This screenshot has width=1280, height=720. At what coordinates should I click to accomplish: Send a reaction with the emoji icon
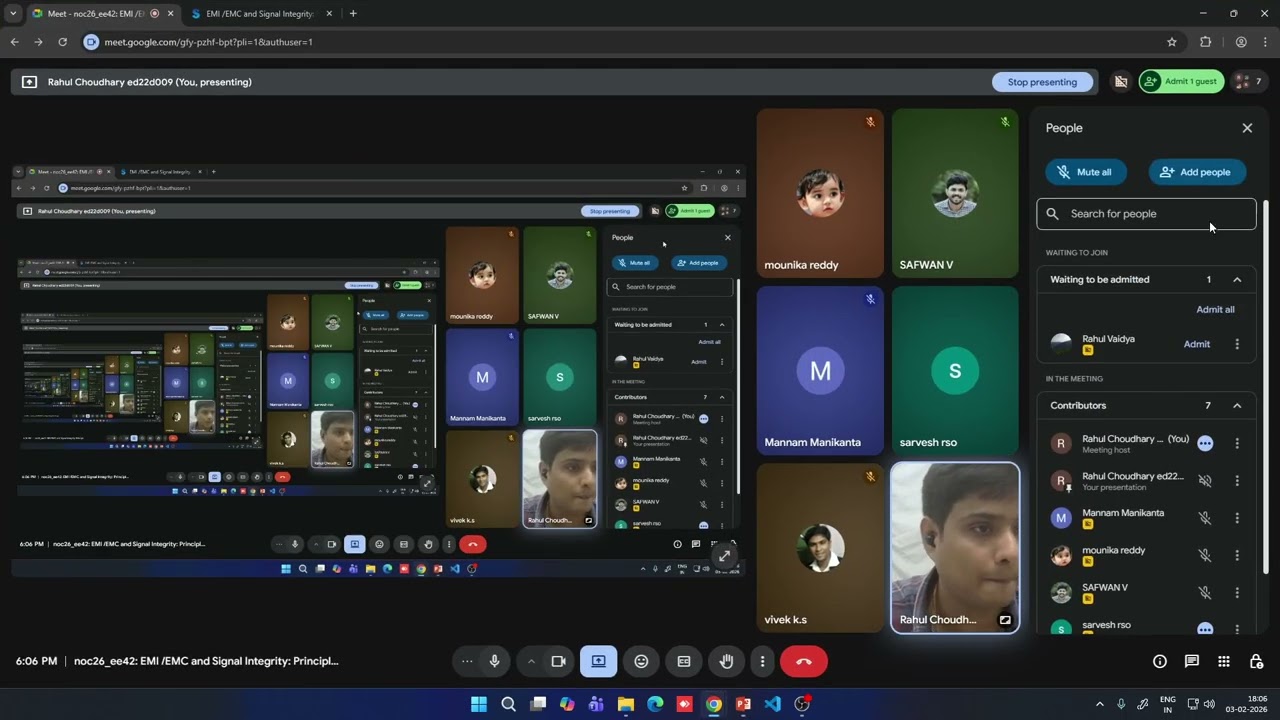[x=641, y=661]
